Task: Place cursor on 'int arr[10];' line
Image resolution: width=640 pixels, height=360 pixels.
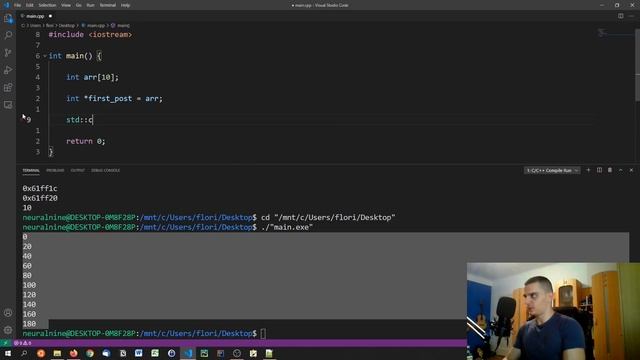Action: [92, 77]
